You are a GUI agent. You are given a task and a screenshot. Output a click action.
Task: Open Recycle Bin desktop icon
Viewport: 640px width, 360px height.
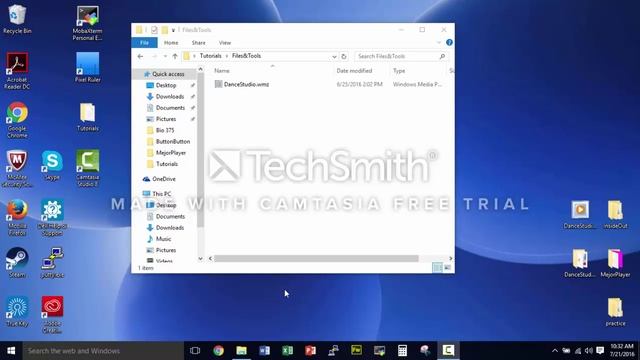17,19
